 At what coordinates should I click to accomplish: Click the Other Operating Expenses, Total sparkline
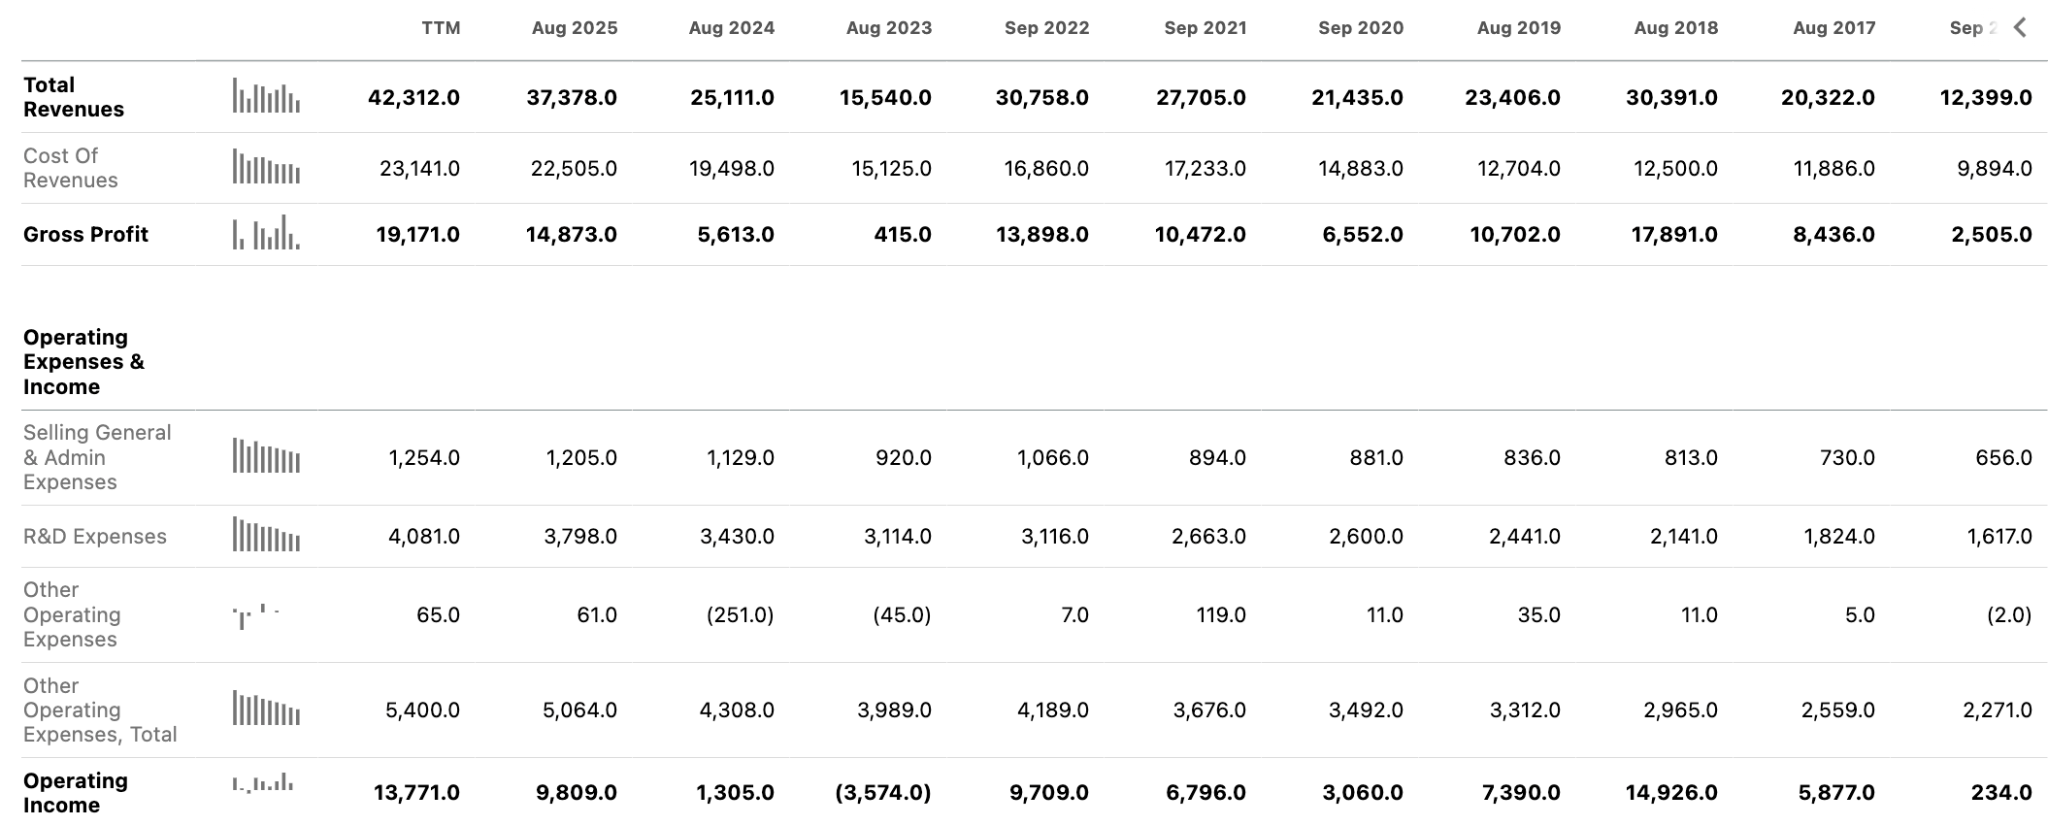tap(266, 709)
